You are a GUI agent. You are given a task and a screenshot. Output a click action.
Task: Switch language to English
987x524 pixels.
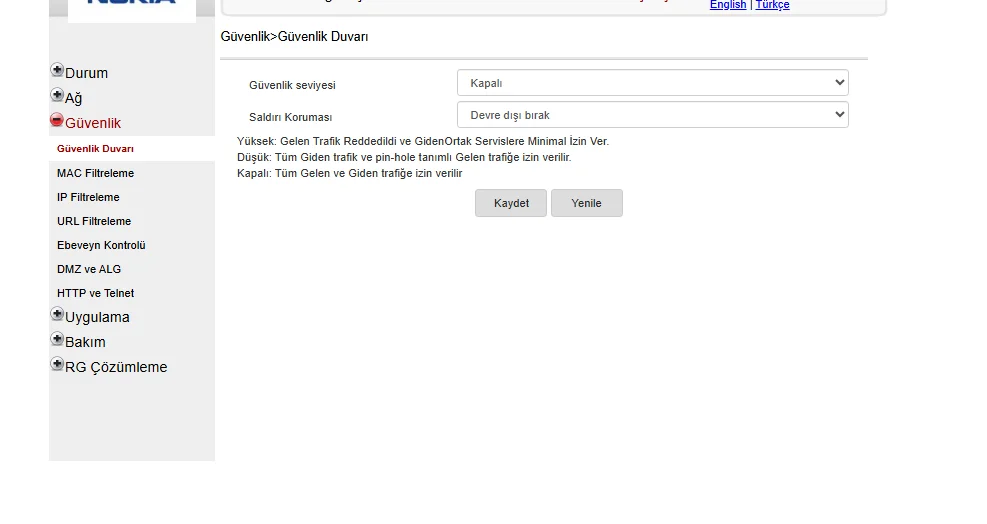(x=728, y=5)
